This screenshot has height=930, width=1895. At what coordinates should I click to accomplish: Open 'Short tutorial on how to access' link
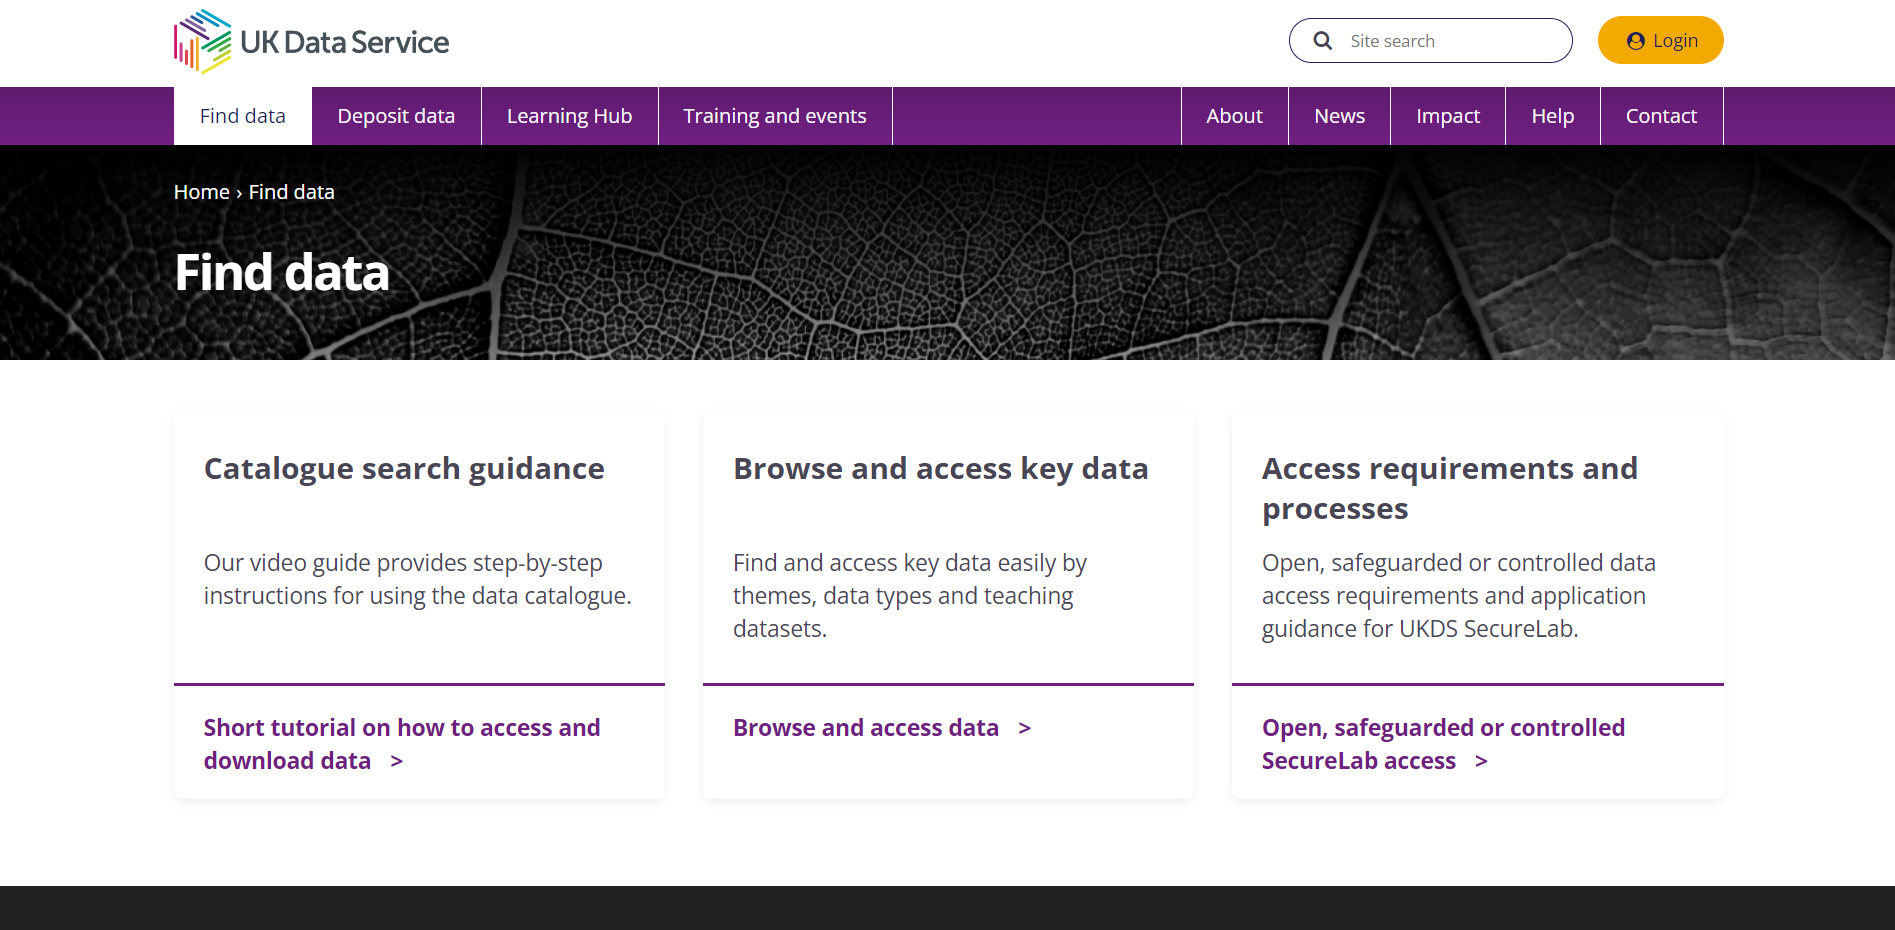pos(401,728)
